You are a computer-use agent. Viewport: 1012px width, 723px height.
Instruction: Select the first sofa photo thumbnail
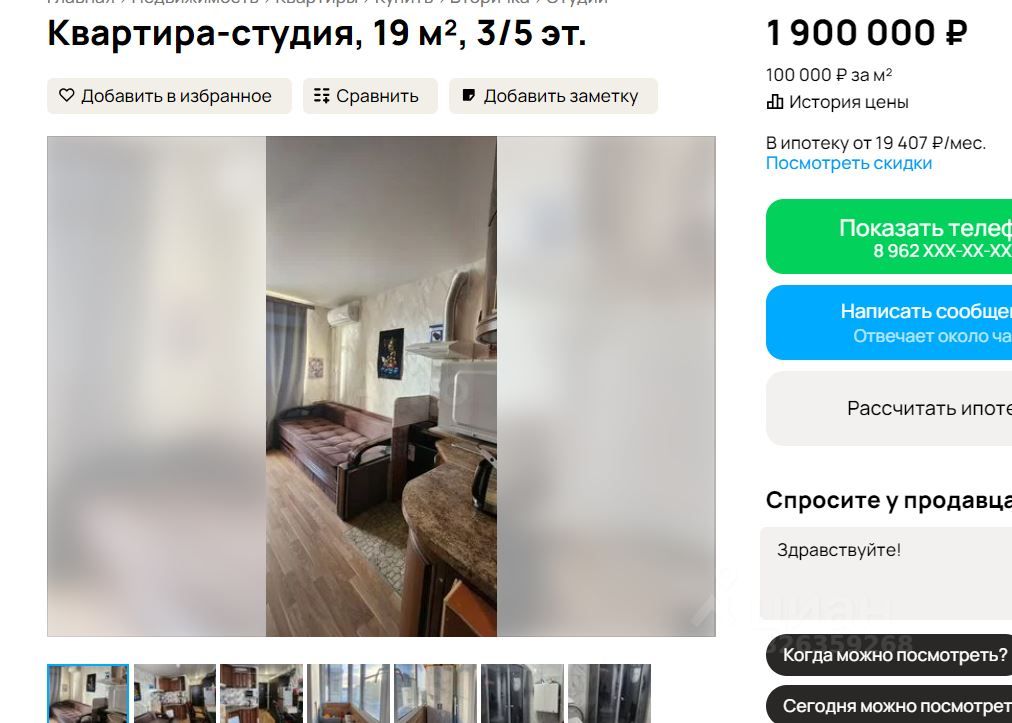tap(88, 693)
